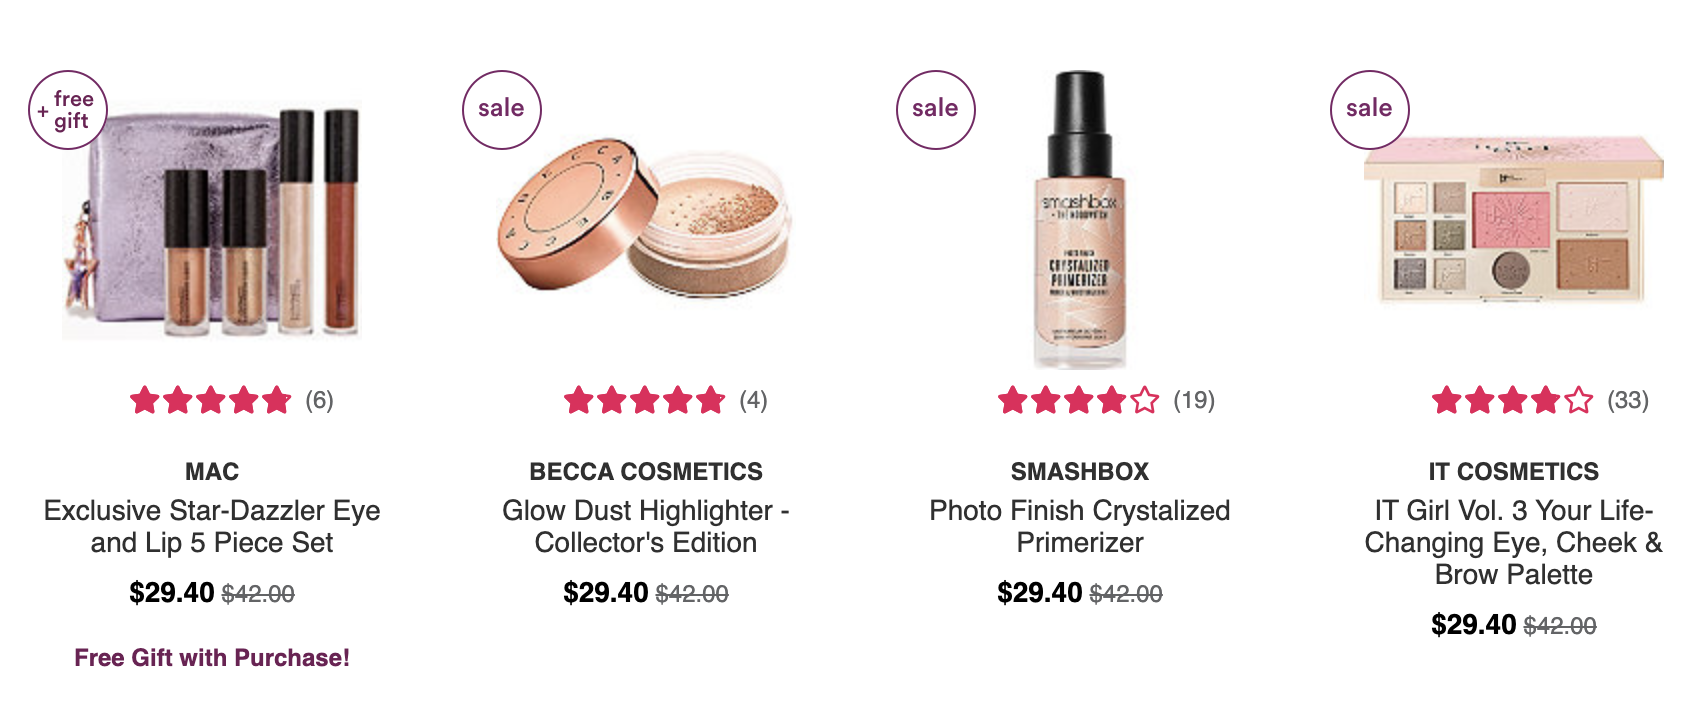The height and width of the screenshot is (710, 1684).
Task: Open IT Girl Vol. 3 palette link
Action: click(1514, 542)
